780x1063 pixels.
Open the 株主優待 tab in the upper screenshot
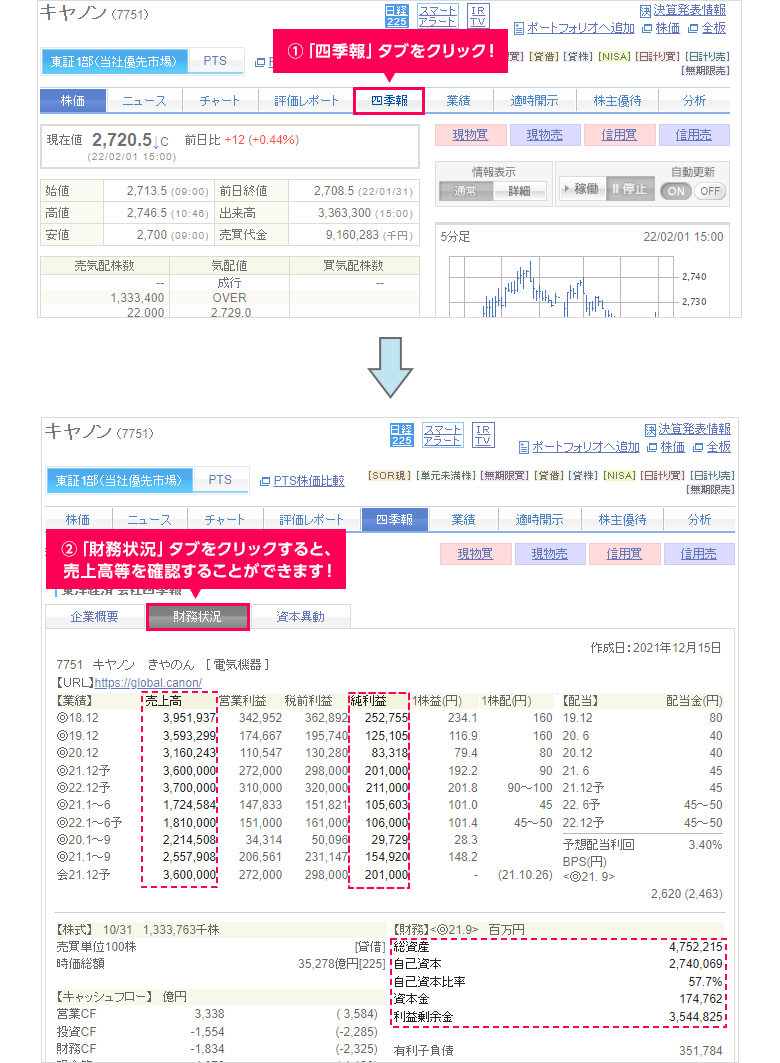[x=617, y=101]
